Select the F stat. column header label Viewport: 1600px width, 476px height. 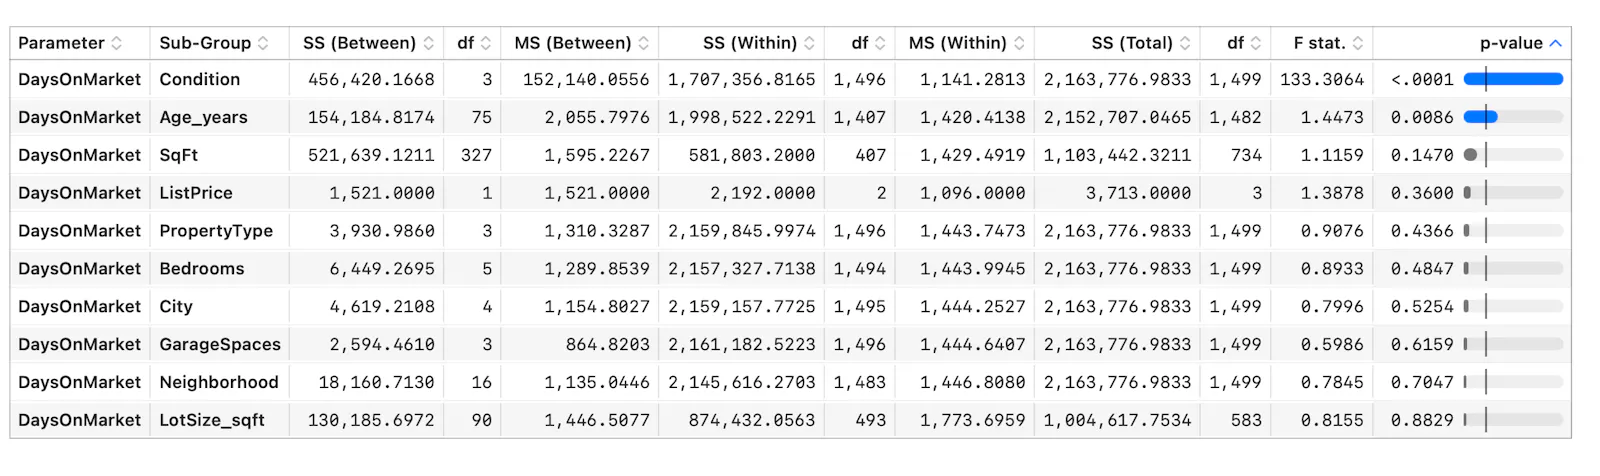point(1319,43)
